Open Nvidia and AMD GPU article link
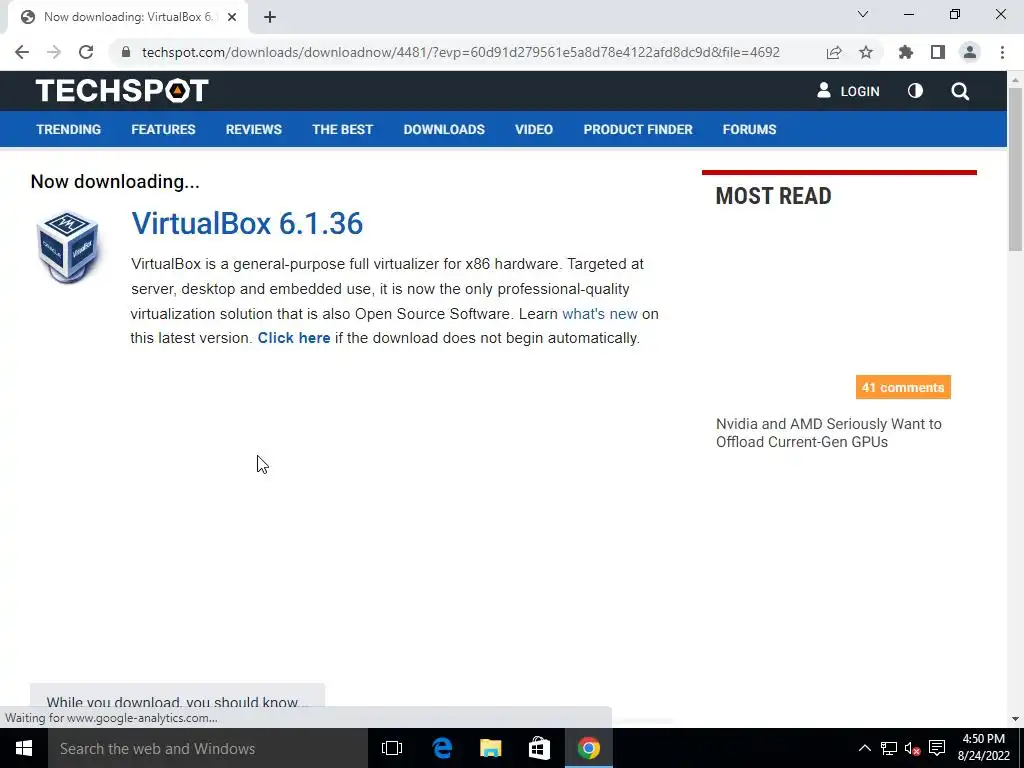 [829, 433]
